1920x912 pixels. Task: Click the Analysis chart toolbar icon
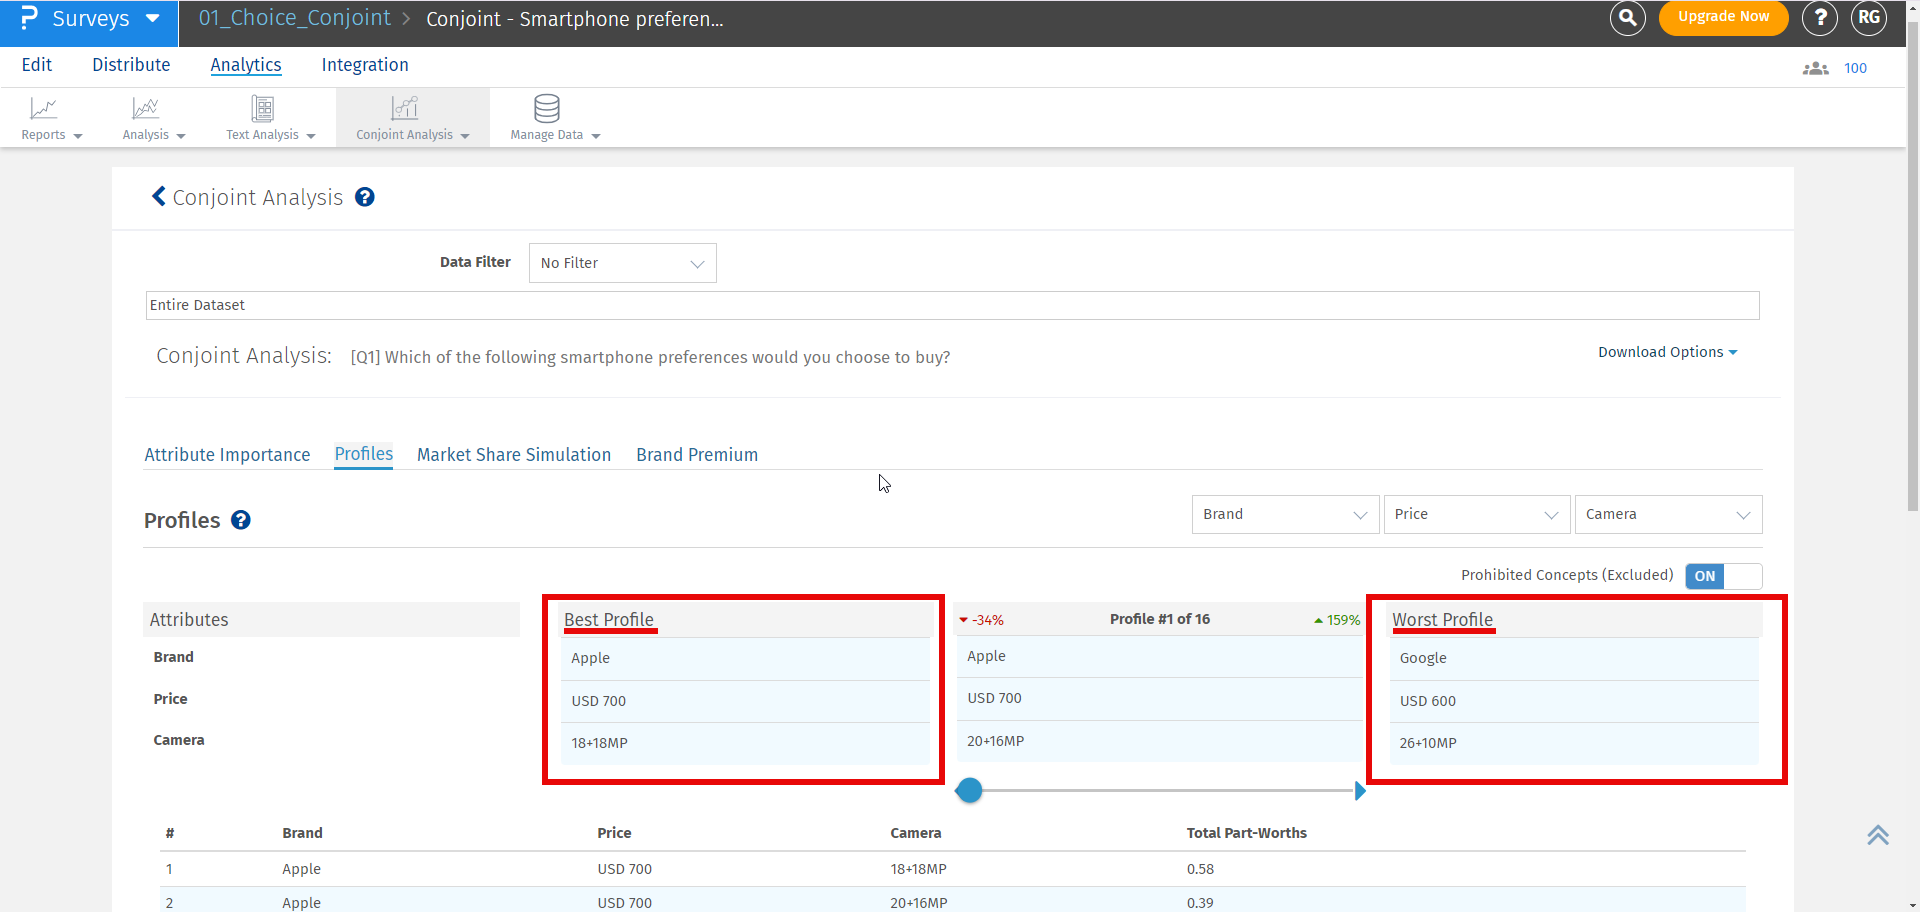coord(146,108)
